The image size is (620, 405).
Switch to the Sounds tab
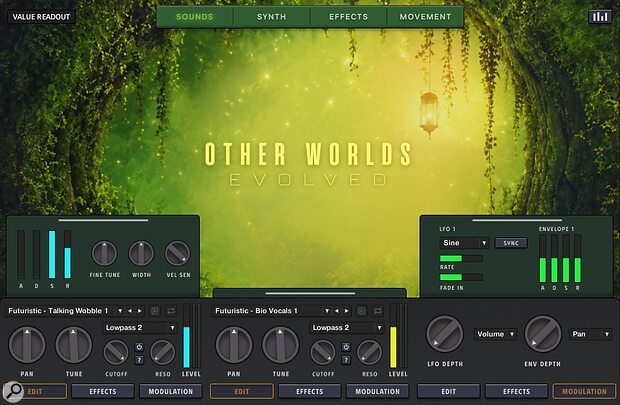pos(195,17)
